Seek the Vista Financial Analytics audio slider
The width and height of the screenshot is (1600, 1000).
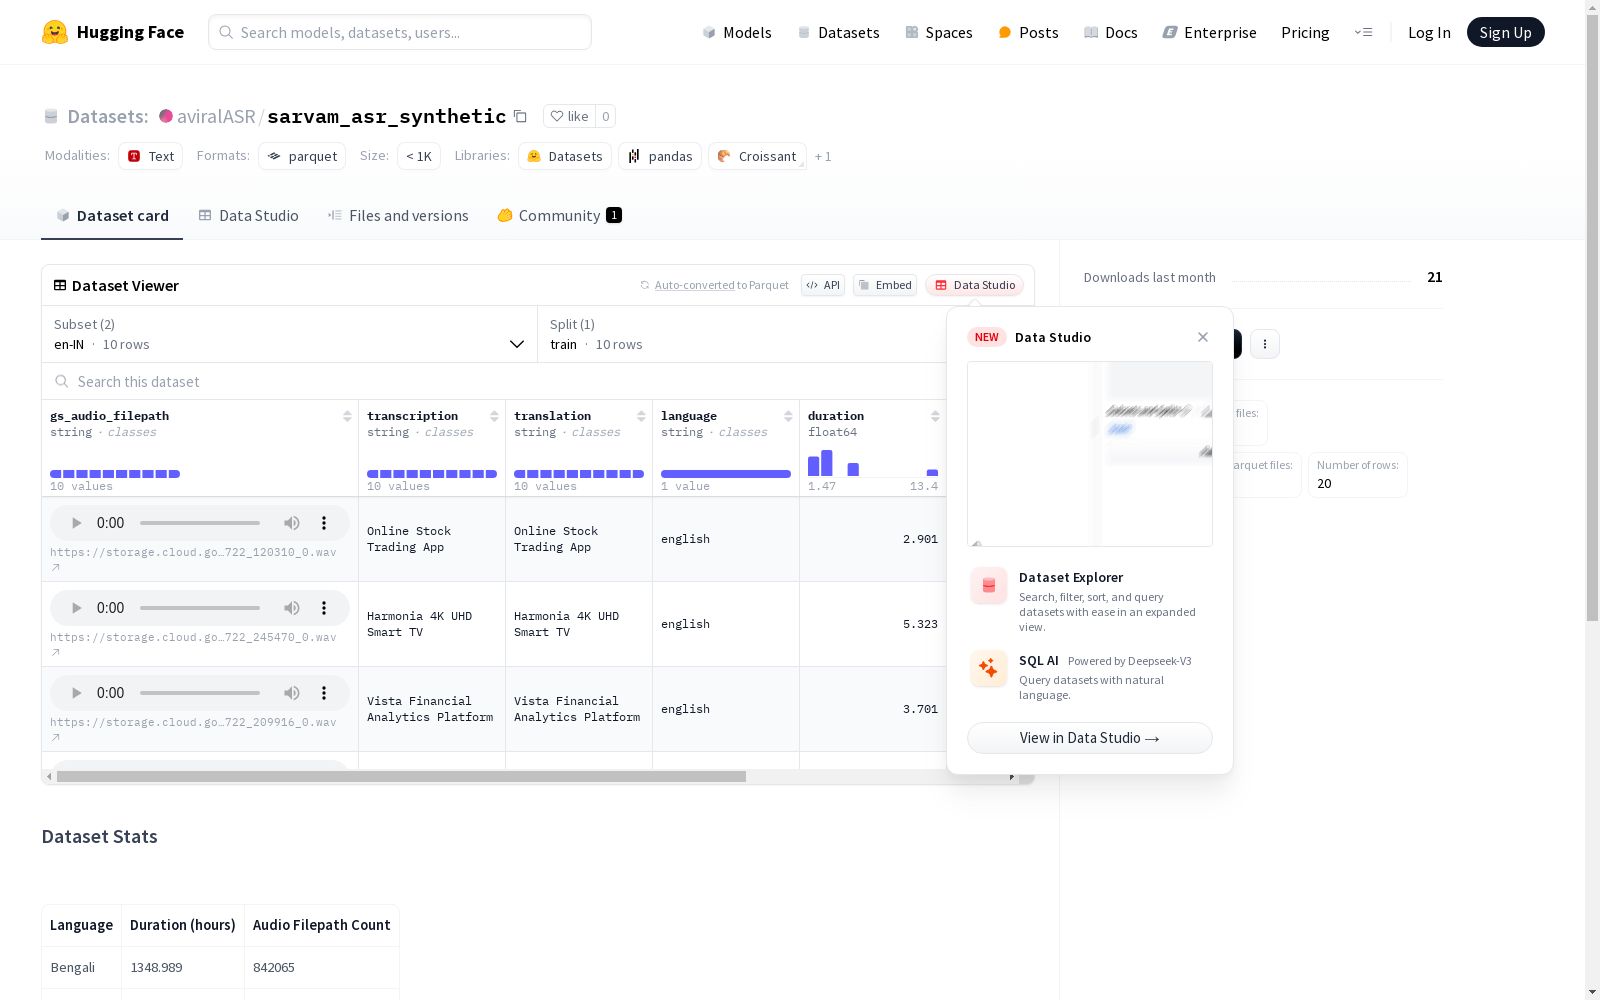200,693
